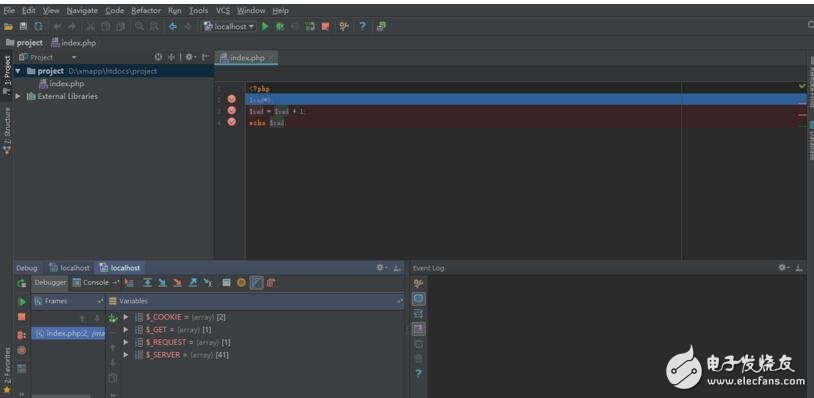Image resolution: width=814 pixels, height=398 pixels.
Task: Start debugging with the green bug icon
Action: [280, 26]
